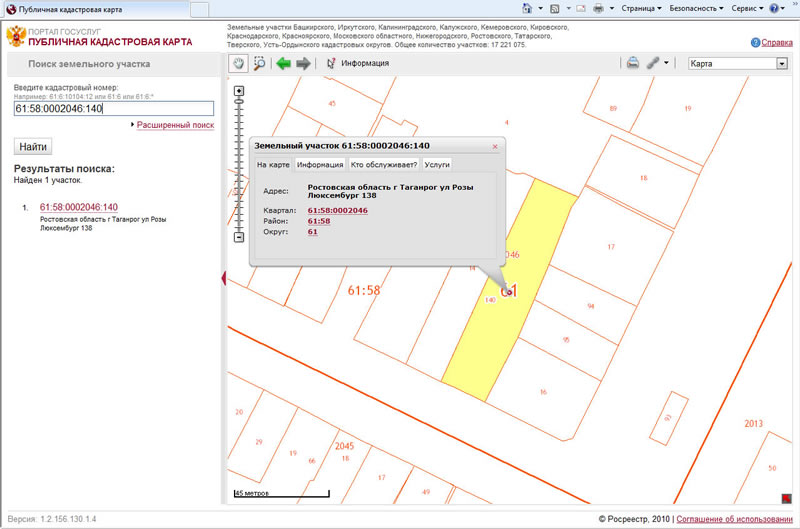Select the pan hand tool

238,63
